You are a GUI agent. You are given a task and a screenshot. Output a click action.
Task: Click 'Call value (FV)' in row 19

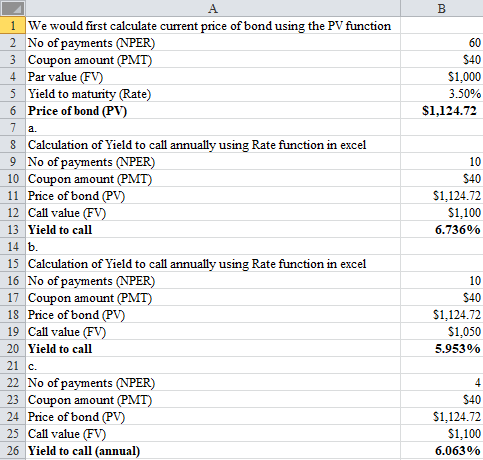[x=213, y=331]
